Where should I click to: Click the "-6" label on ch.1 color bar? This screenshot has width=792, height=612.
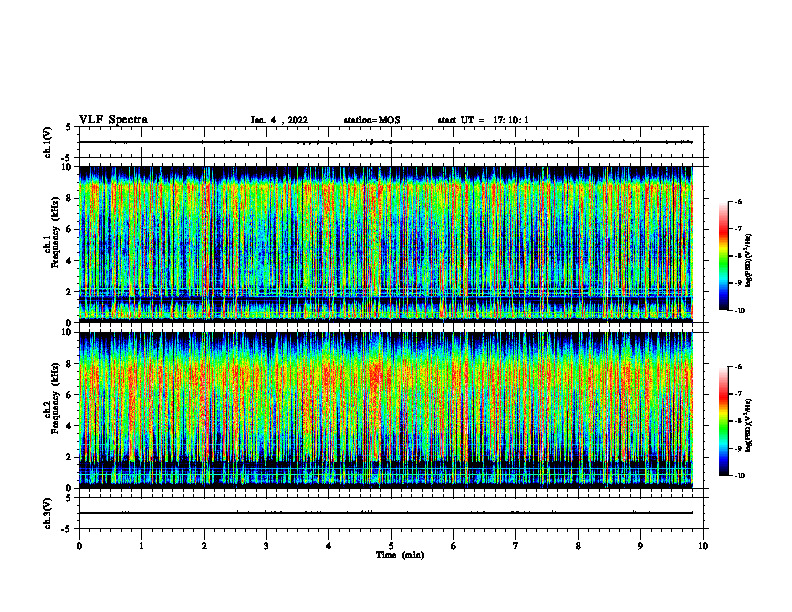737,201
